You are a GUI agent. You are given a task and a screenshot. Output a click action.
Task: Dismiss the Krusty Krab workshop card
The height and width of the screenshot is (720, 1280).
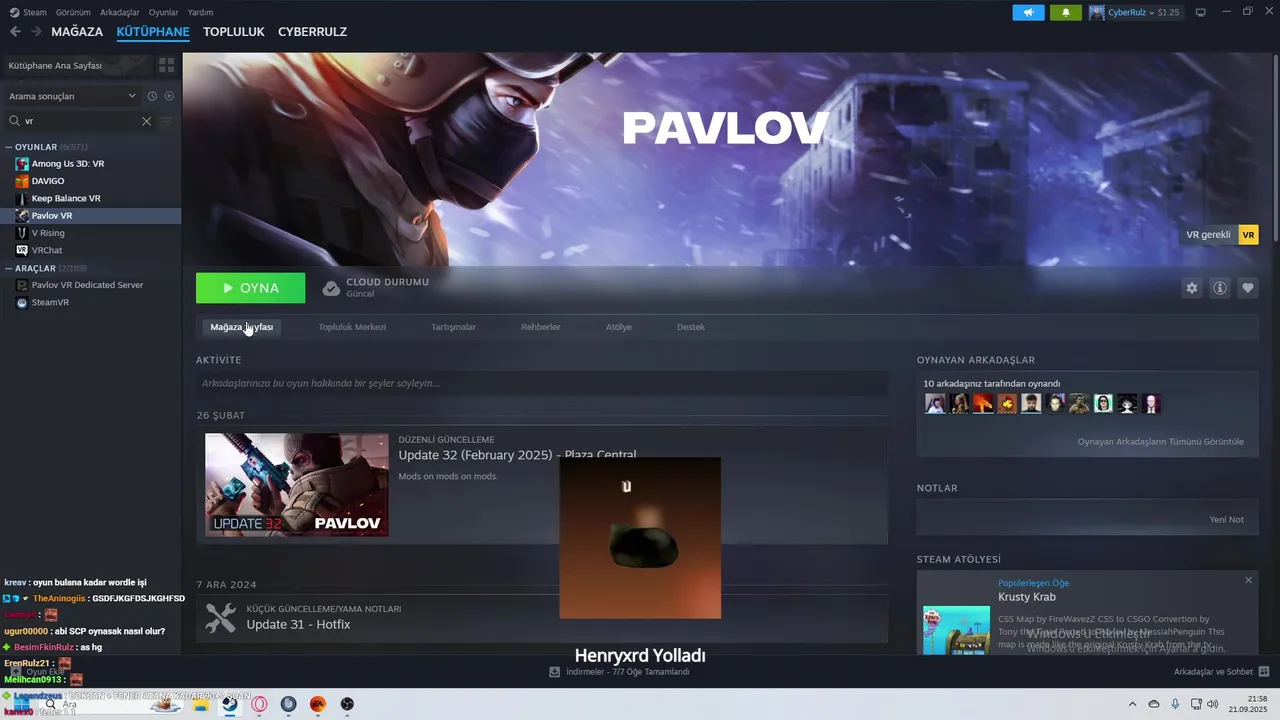[x=1248, y=580]
